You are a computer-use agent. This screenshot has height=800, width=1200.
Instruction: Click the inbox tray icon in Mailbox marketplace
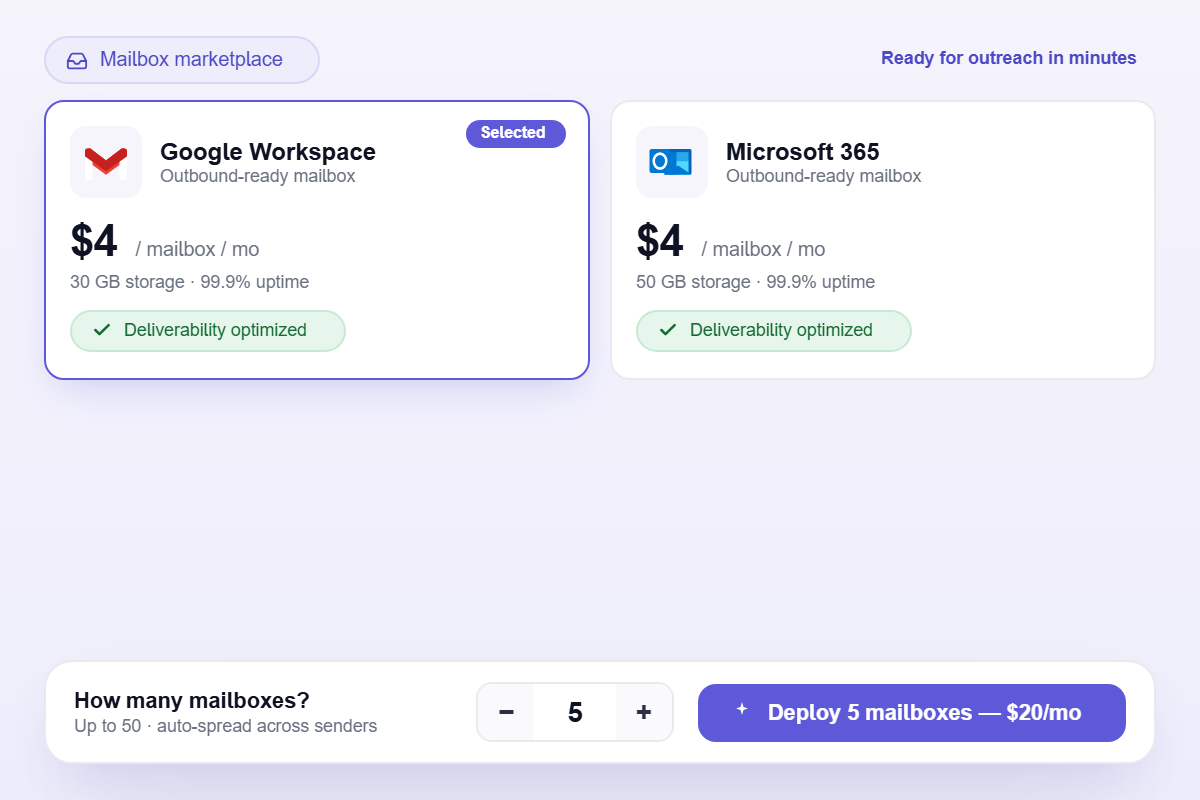77,60
